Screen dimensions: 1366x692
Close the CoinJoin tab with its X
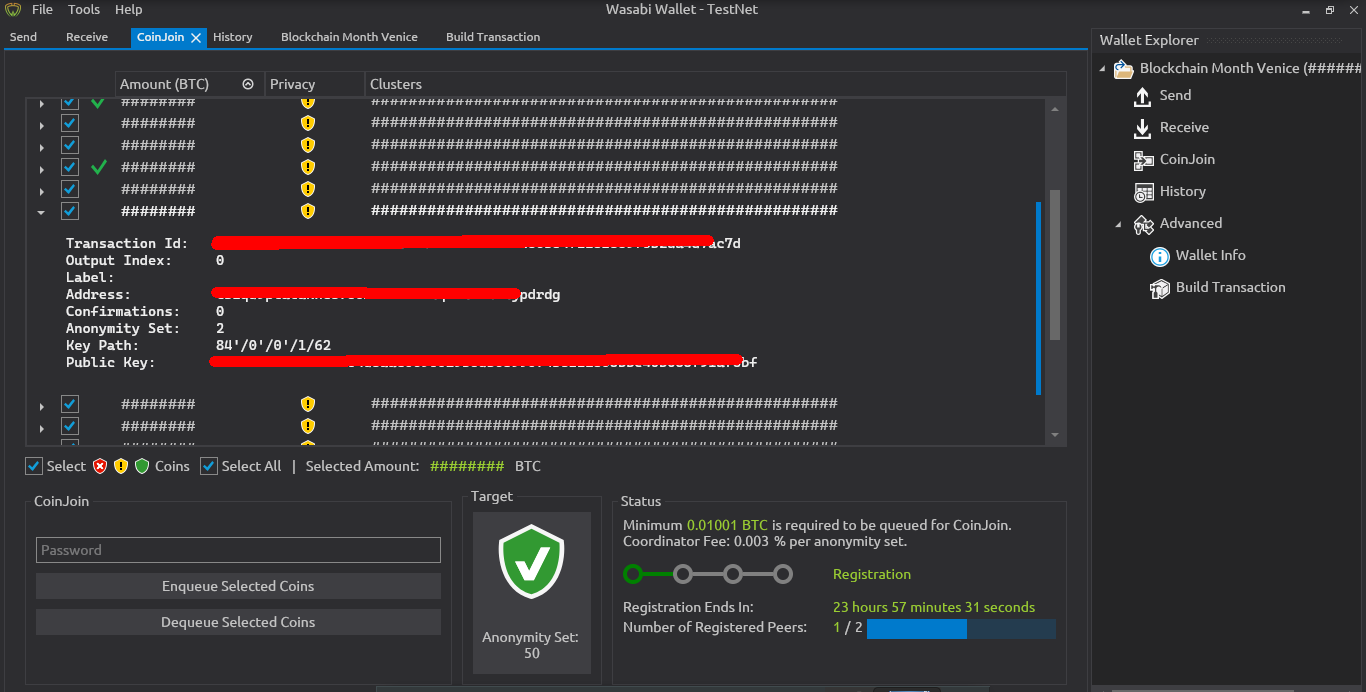pyautogui.click(x=196, y=37)
